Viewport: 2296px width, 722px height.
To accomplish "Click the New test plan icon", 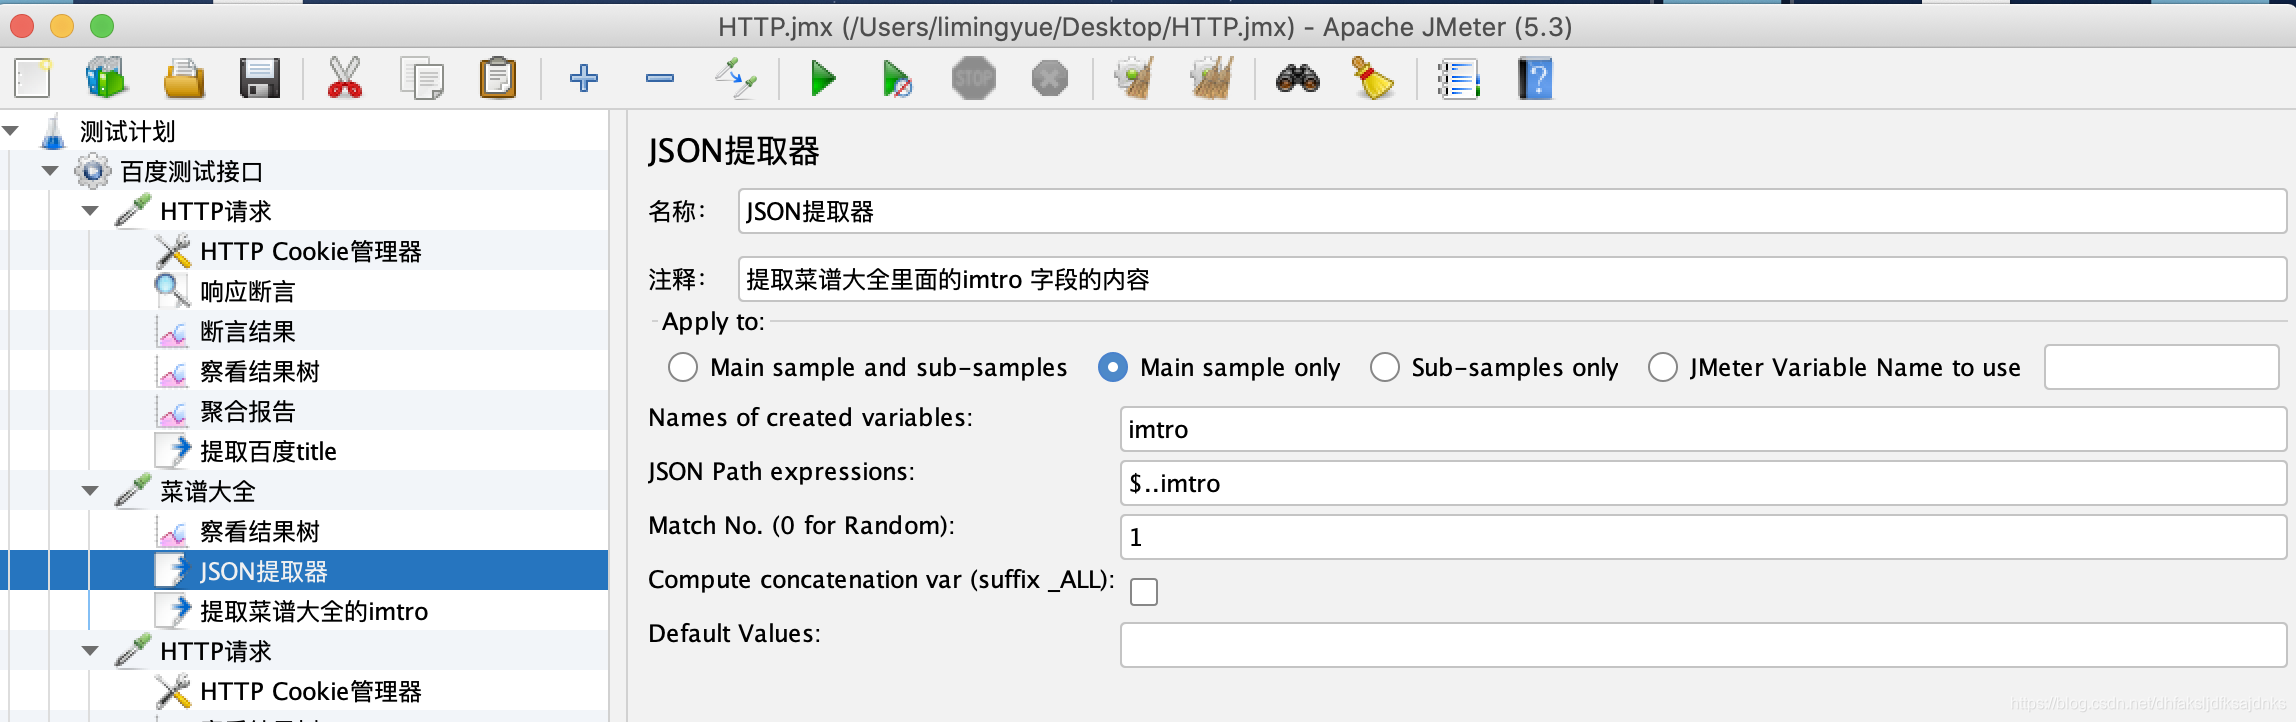I will (32, 78).
